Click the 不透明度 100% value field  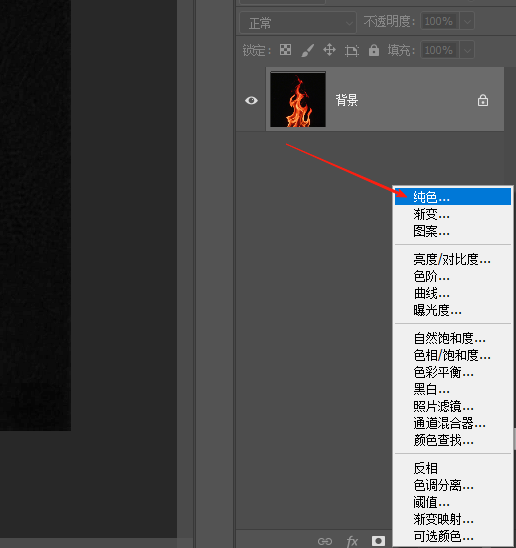coord(440,21)
